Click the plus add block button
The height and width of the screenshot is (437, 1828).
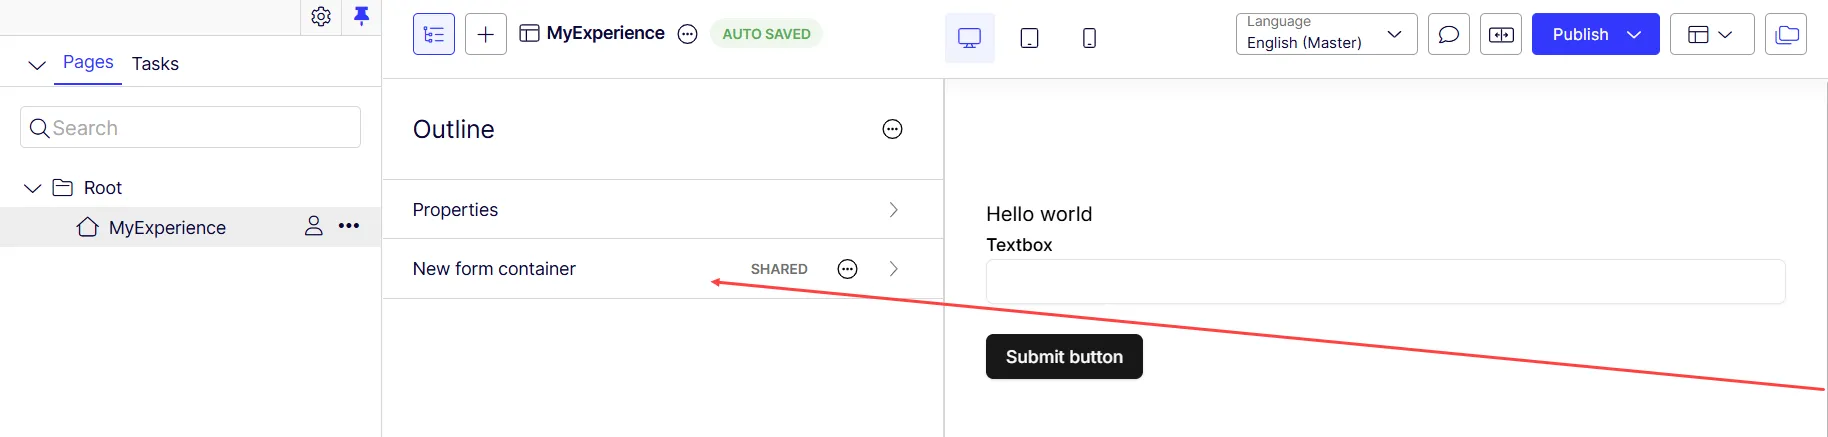pos(486,34)
